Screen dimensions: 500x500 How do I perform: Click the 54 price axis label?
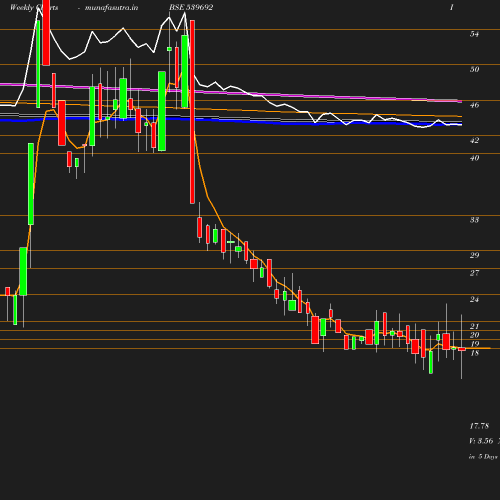tap(474, 34)
